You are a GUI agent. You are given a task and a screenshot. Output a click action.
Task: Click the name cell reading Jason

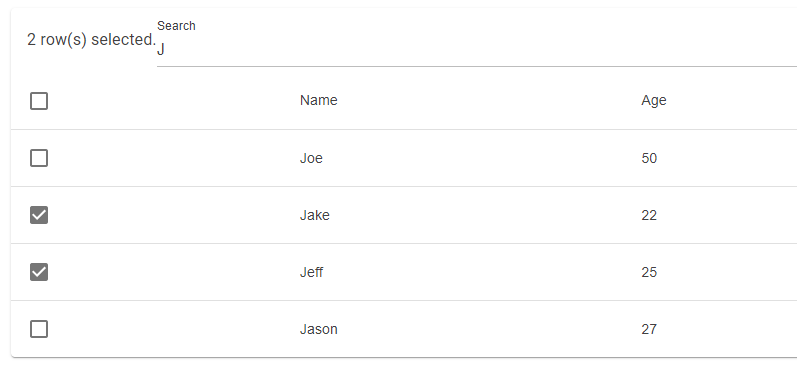tap(319, 329)
